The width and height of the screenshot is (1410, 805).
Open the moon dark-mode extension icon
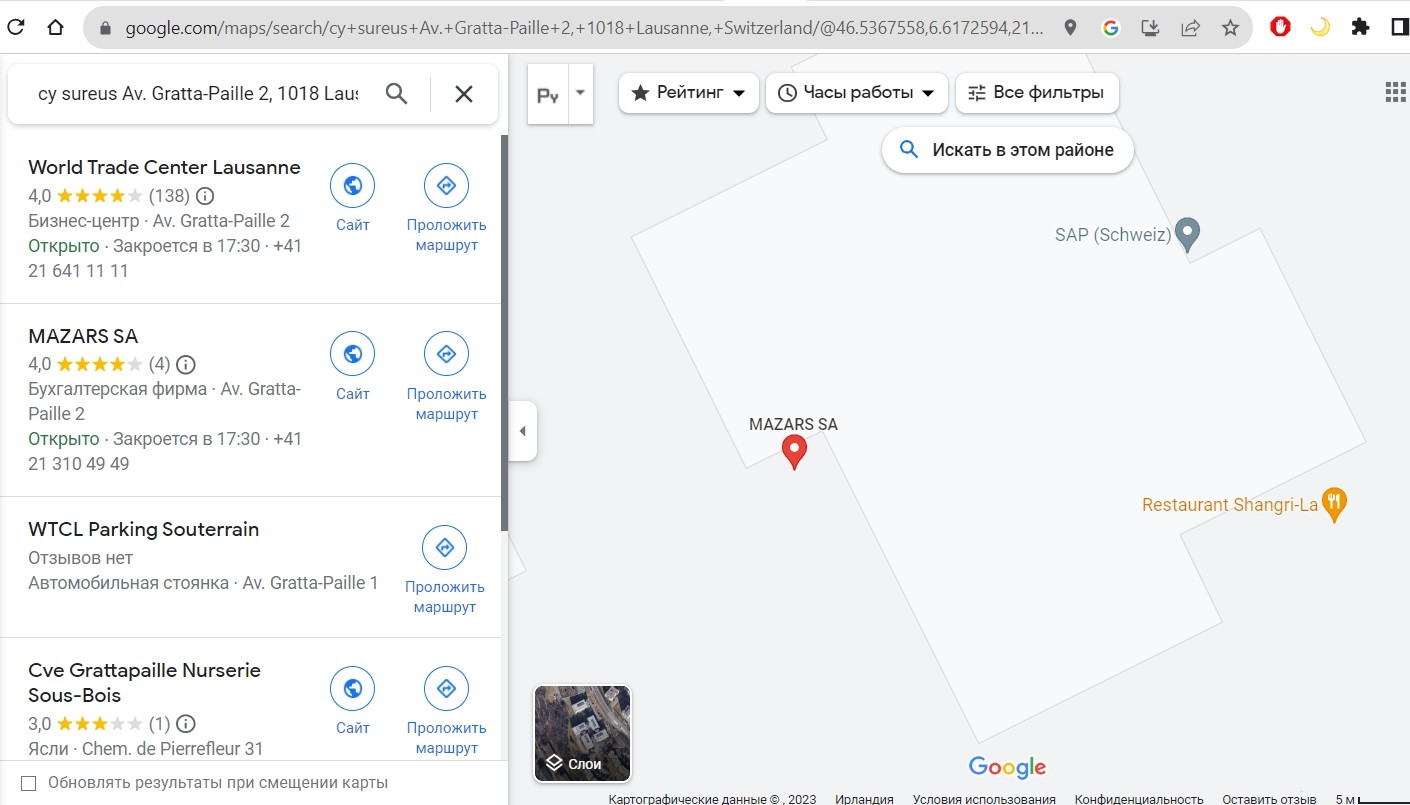pos(1320,27)
